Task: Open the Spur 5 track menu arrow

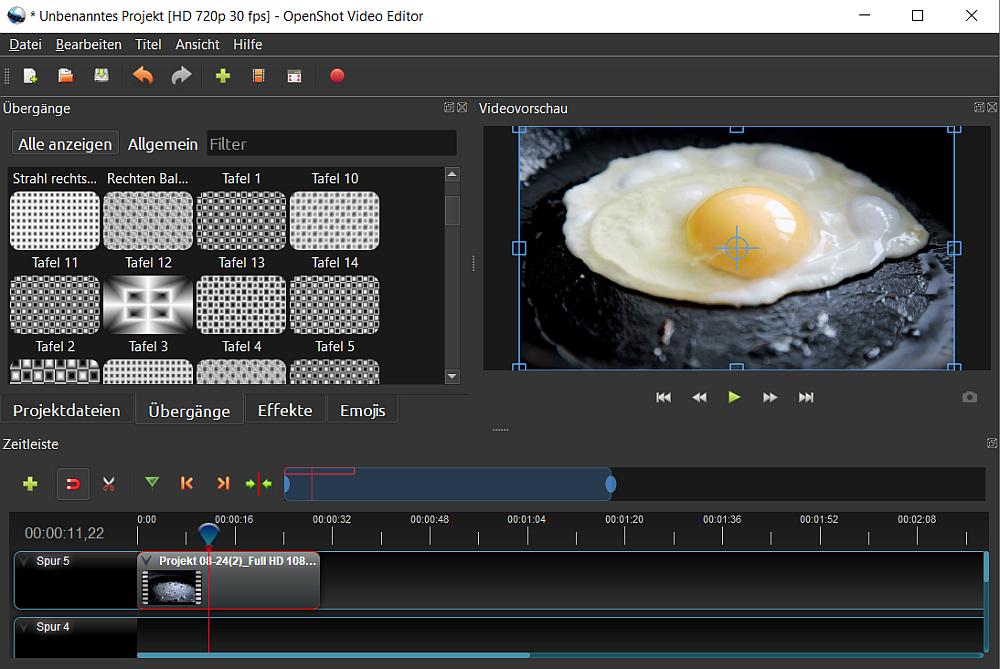Action: pyautogui.click(x=25, y=562)
